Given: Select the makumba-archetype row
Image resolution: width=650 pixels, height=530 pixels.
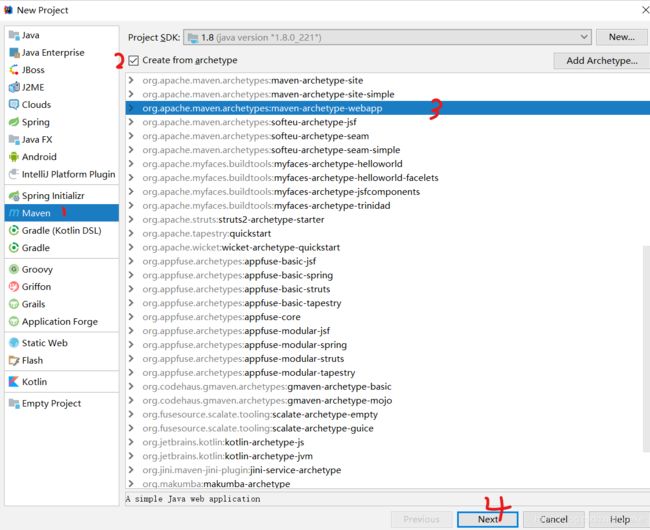Looking at the screenshot, I should (388, 483).
